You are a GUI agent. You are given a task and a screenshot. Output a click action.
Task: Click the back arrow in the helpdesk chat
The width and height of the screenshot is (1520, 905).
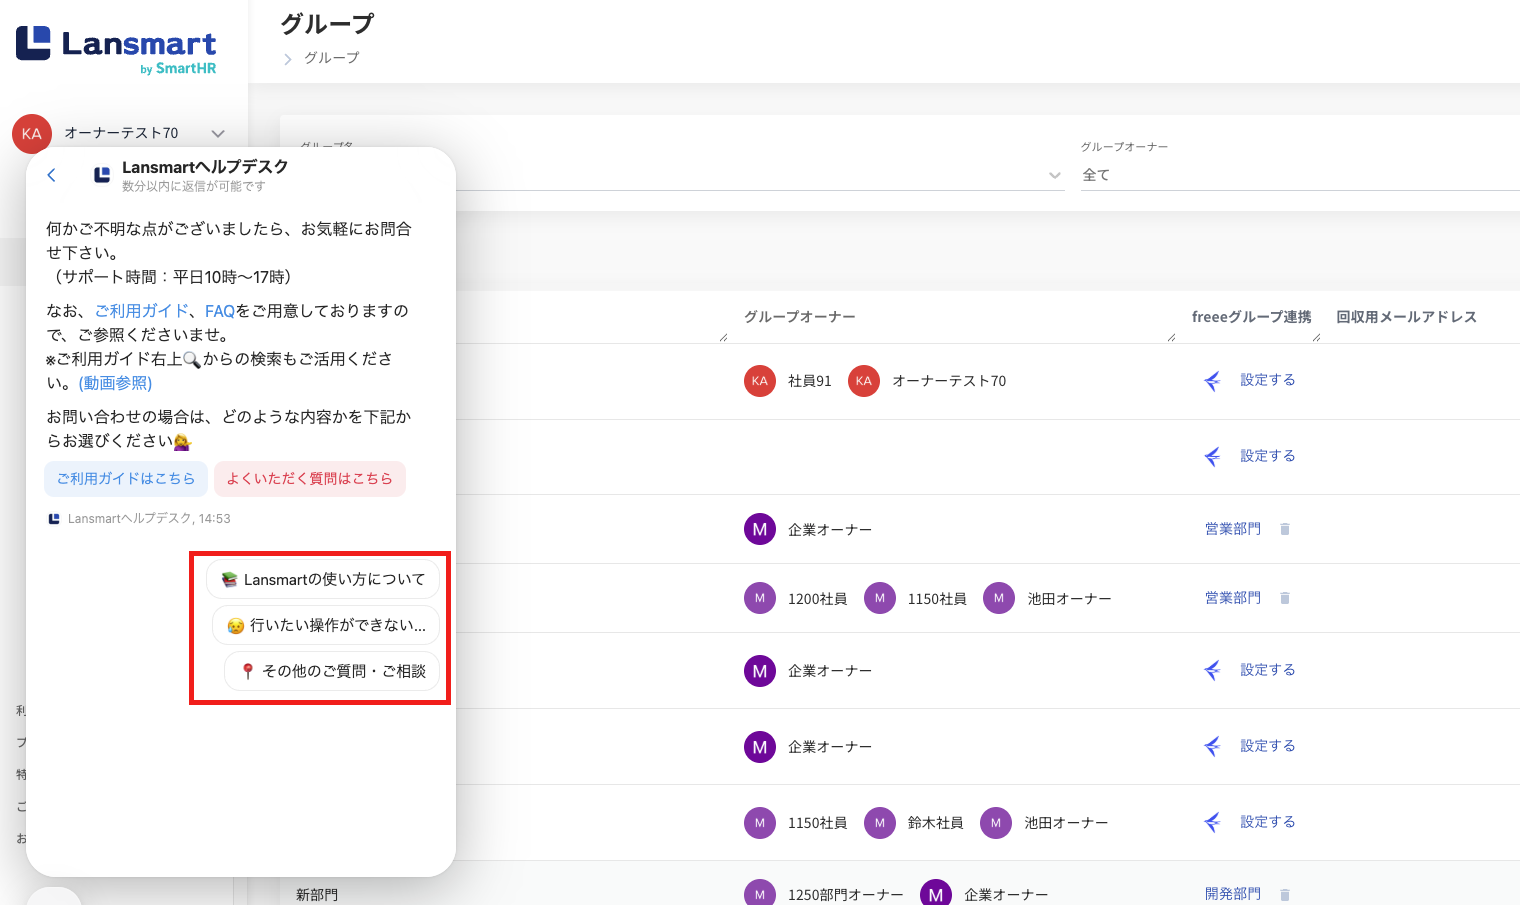coord(52,175)
